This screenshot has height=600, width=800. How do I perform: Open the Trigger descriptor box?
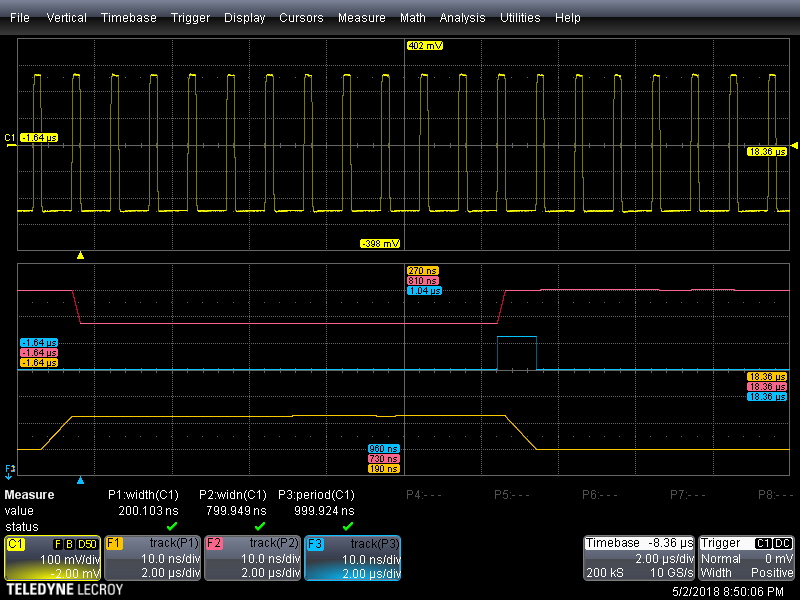[x=747, y=558]
